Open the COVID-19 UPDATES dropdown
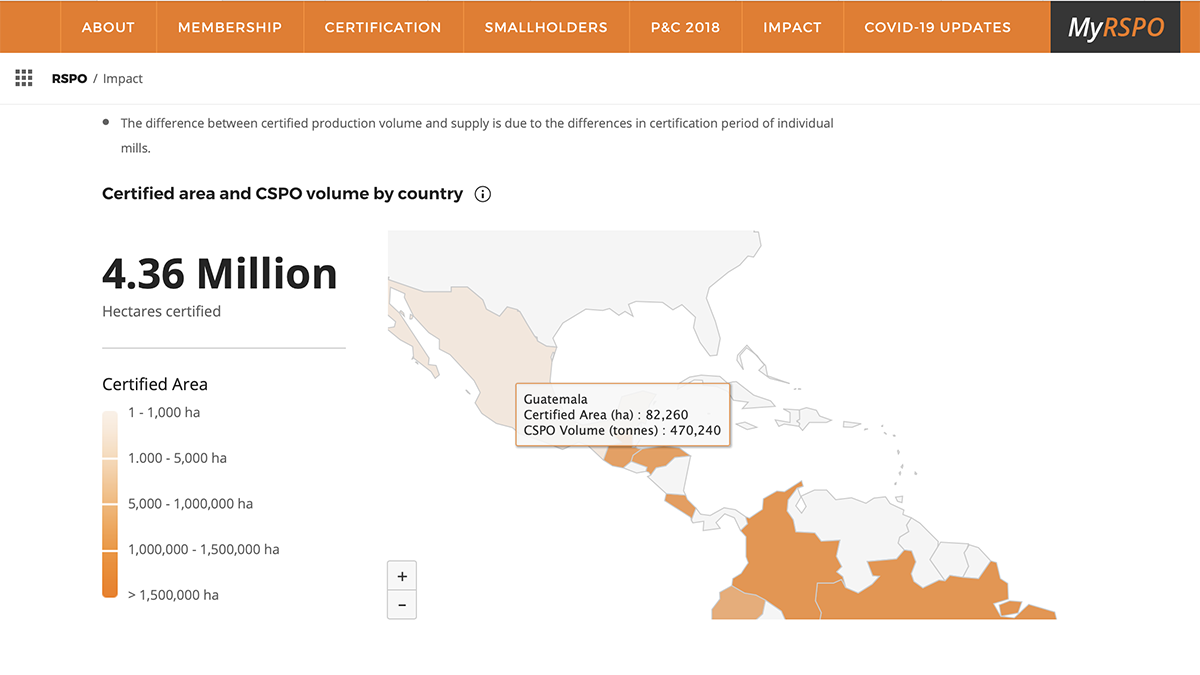Screen dimensions: 1200x675 coord(938,27)
